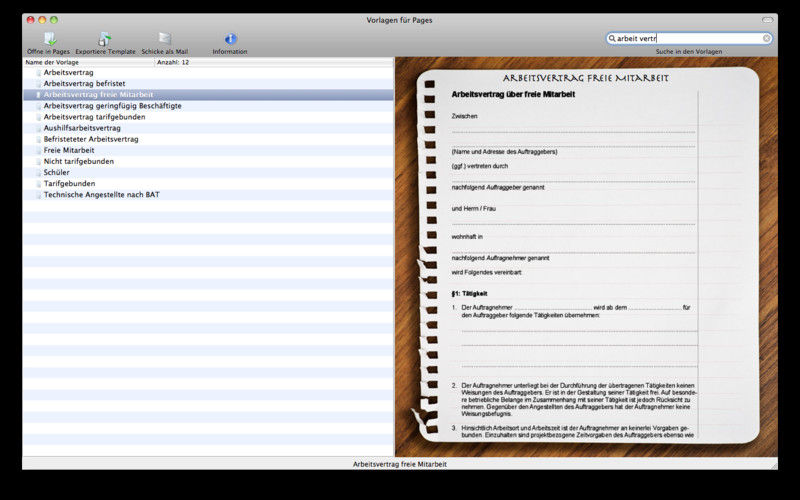Select the Aushilfsarbeitsvertrag row

208,128
